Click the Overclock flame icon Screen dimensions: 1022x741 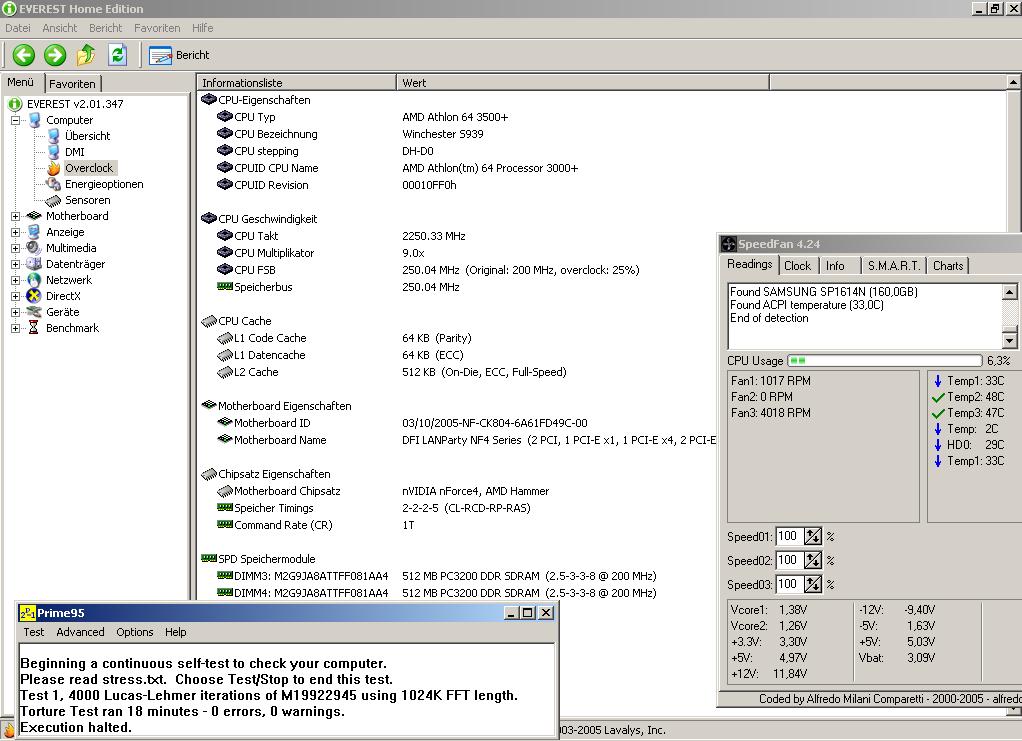(53, 168)
